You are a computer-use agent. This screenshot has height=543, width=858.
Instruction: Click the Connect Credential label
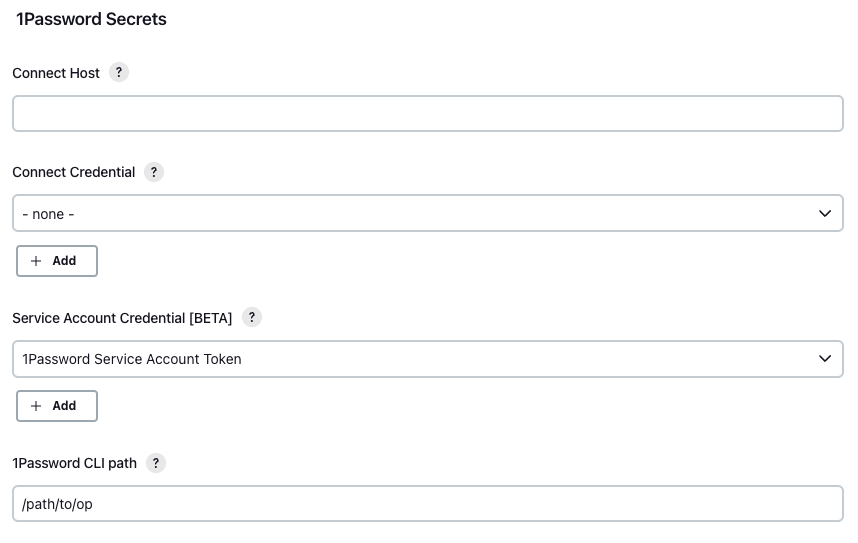coord(74,172)
